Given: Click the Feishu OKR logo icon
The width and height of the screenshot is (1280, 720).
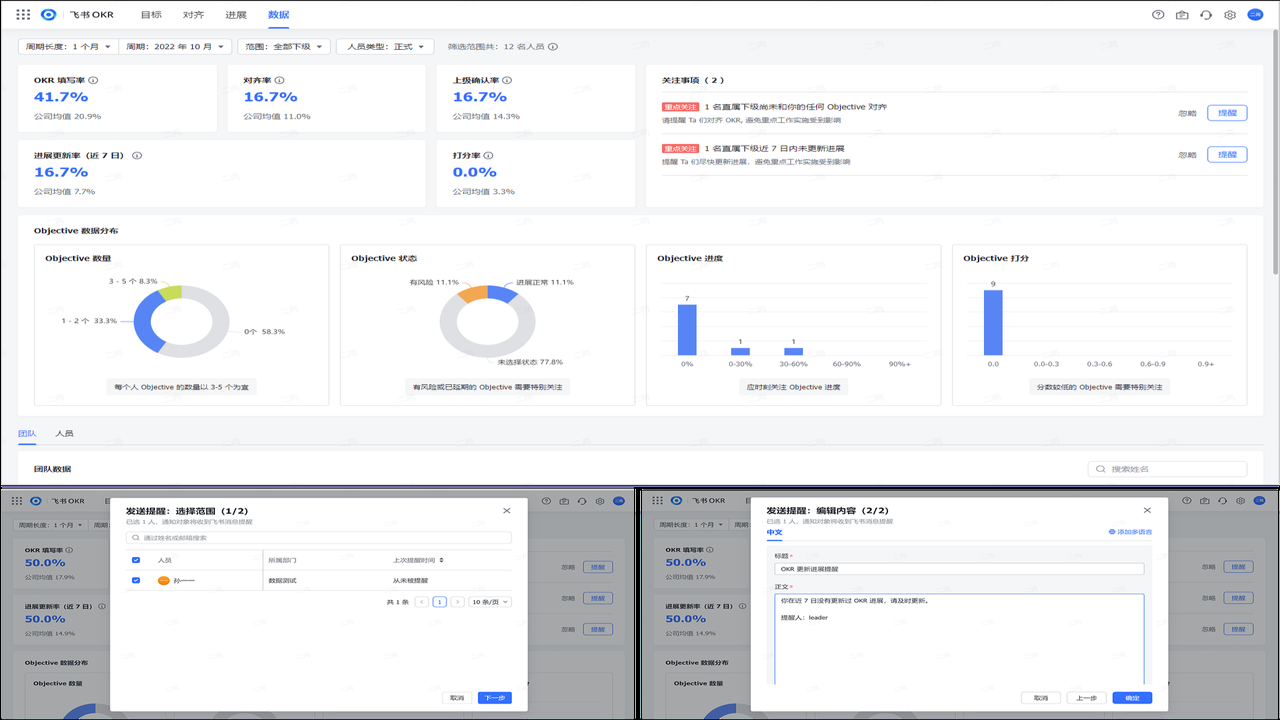Looking at the screenshot, I should coord(49,15).
